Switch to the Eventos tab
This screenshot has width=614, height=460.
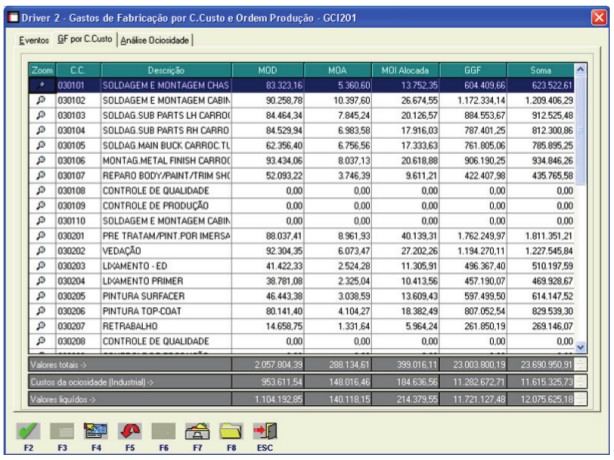click(34, 40)
